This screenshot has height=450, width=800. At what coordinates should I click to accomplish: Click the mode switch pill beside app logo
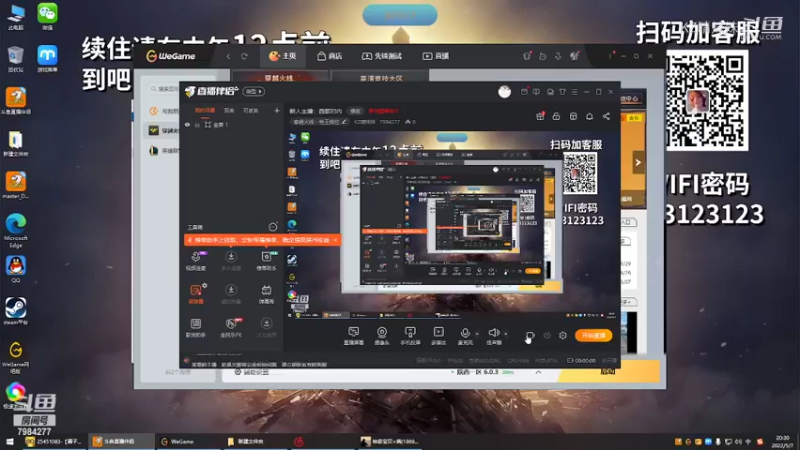[x=254, y=92]
